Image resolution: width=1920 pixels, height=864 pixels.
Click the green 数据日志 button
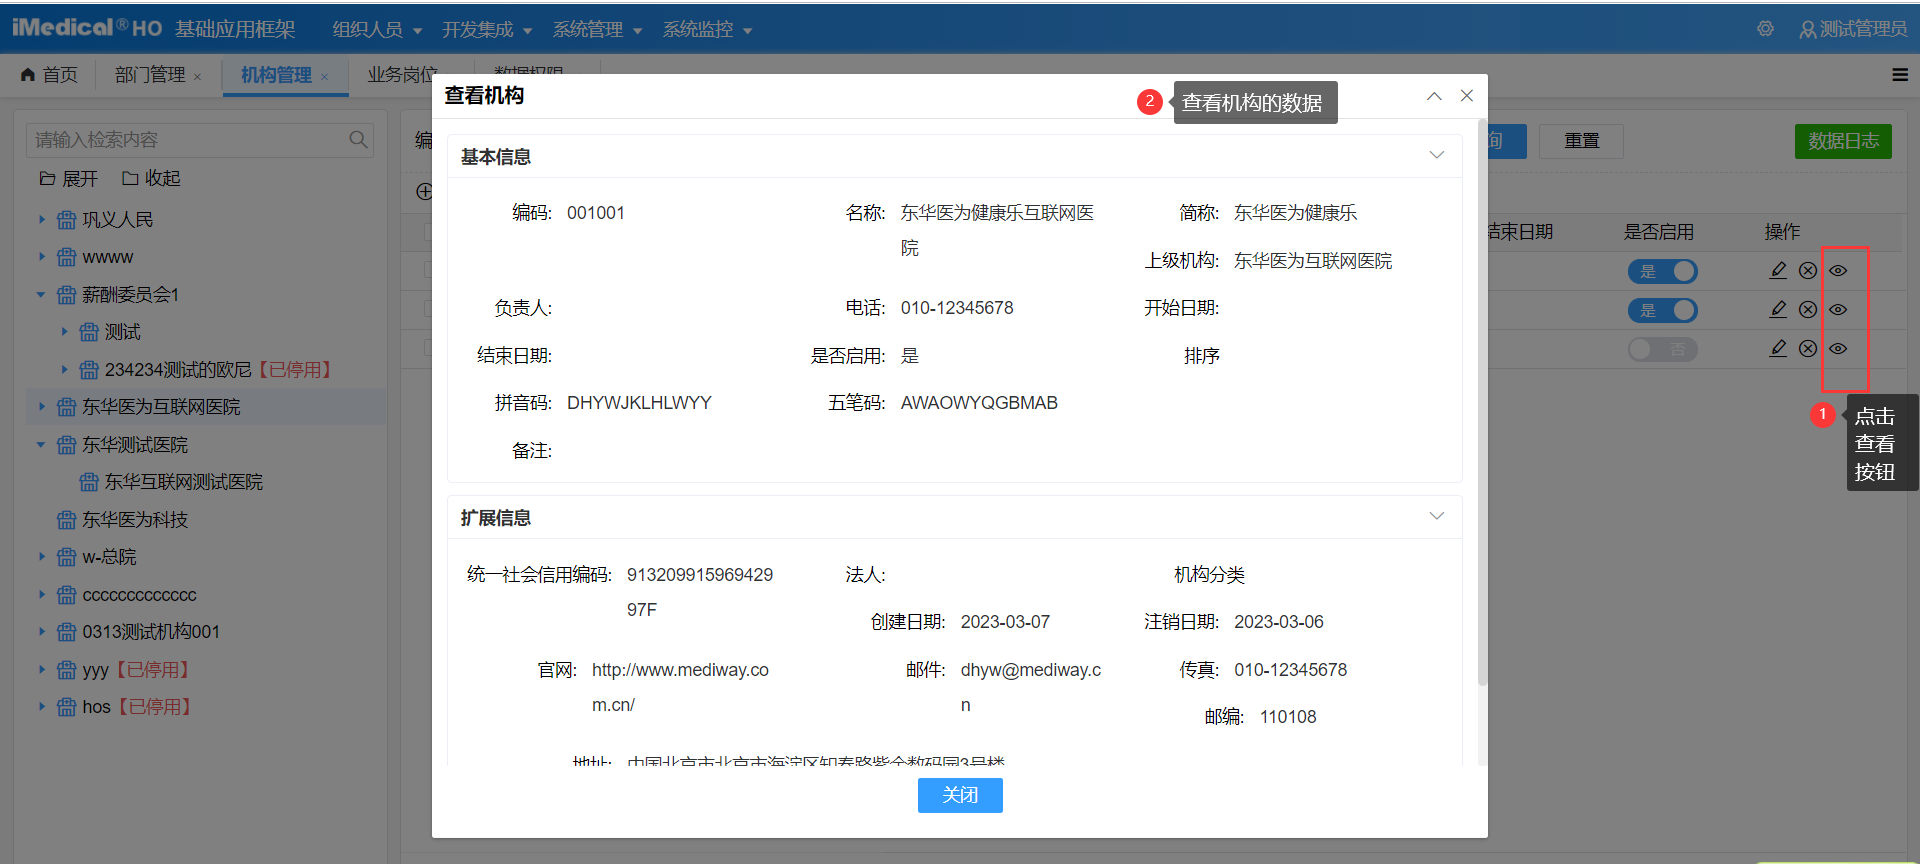[x=1843, y=141]
